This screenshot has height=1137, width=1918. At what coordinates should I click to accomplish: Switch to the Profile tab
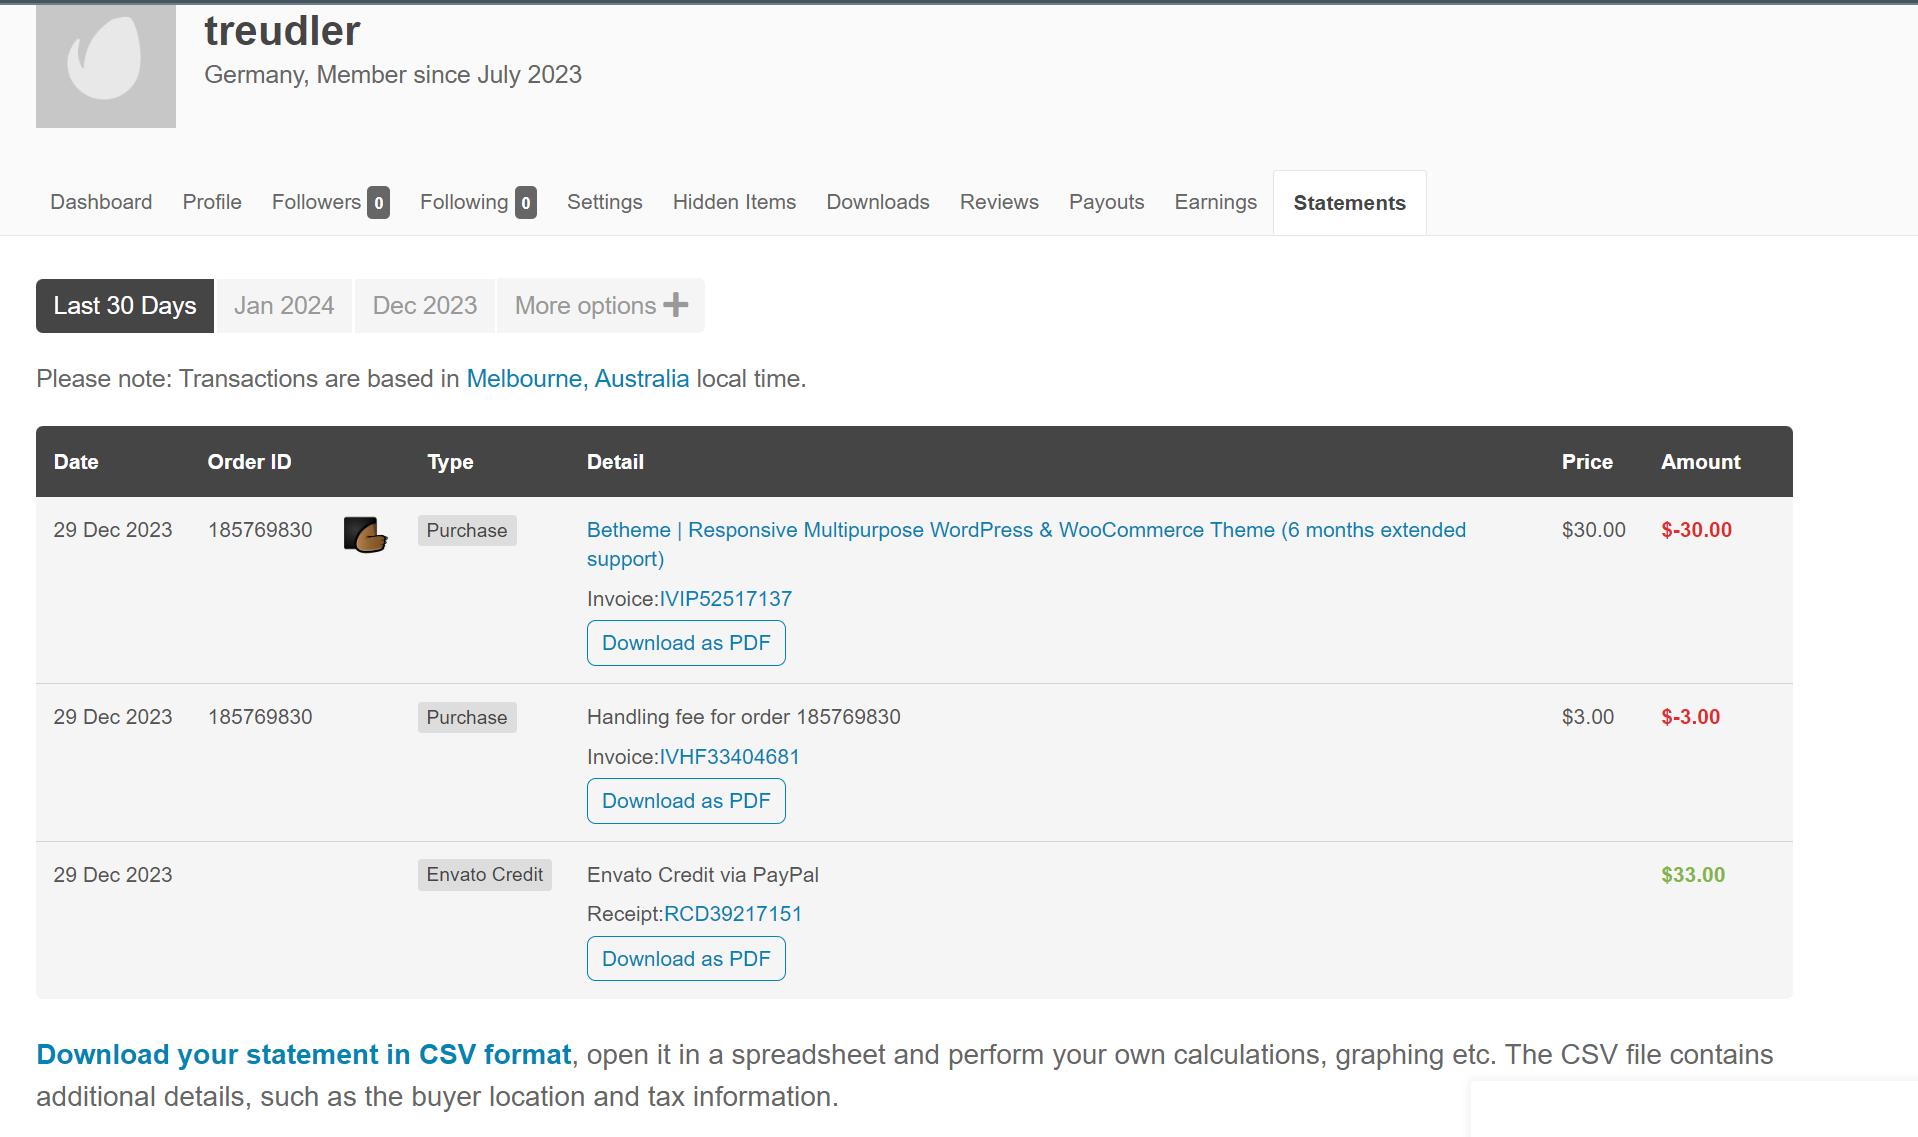pyautogui.click(x=212, y=202)
